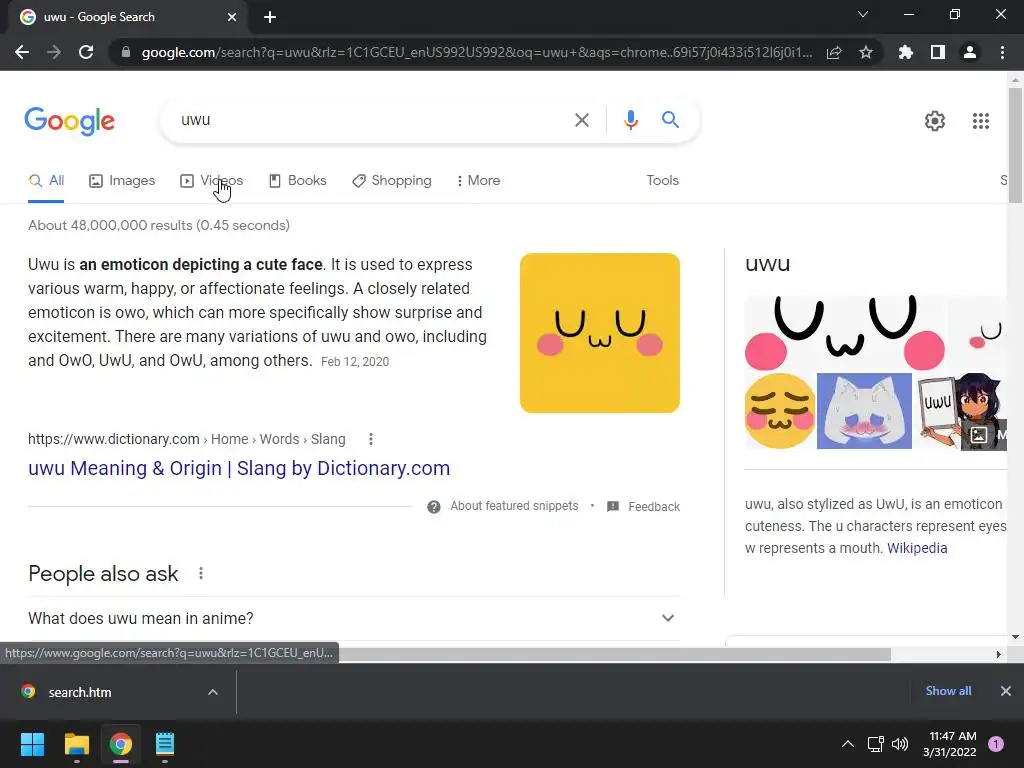1024x768 pixels.
Task: Open People also ask options menu
Action: coord(201,573)
